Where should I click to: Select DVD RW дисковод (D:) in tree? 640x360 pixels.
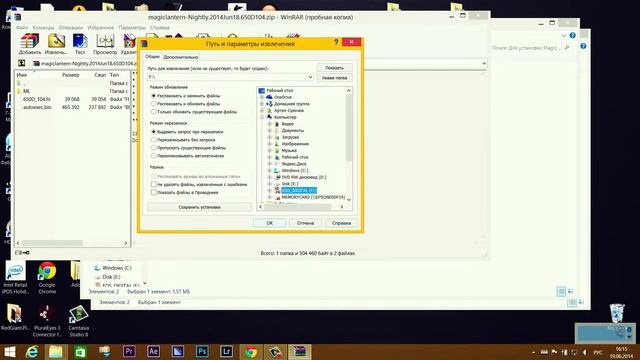click(304, 177)
